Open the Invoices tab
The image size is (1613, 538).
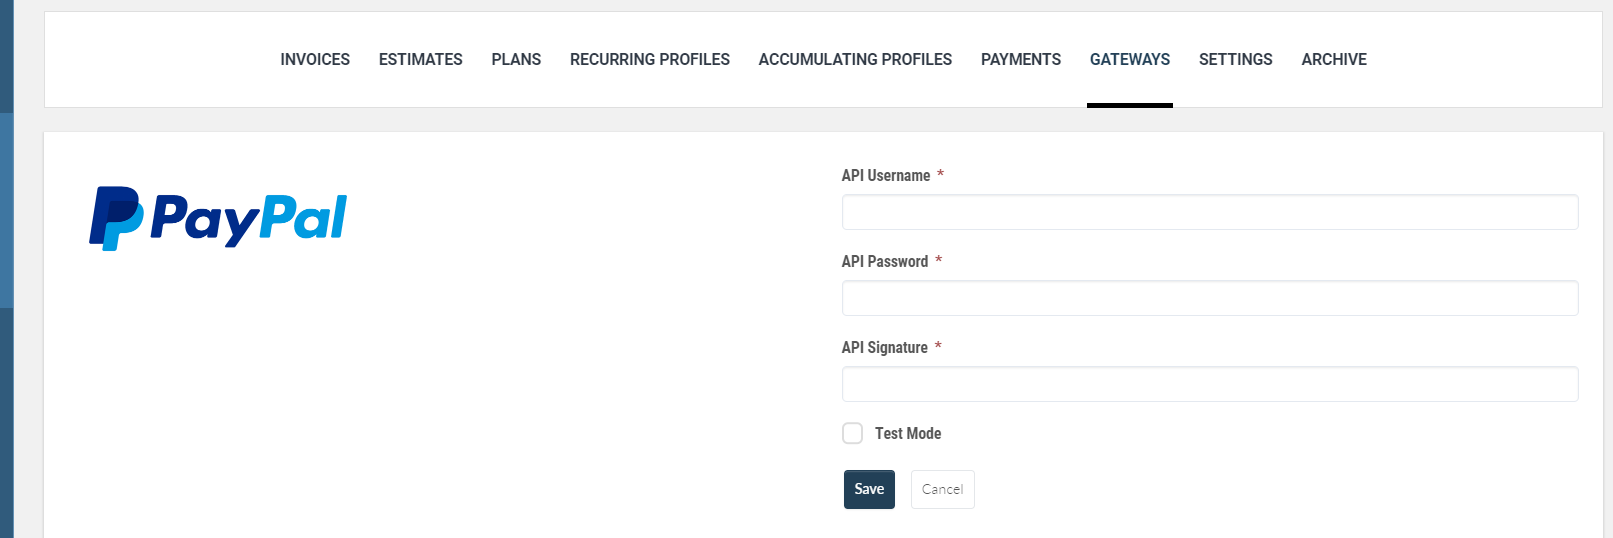point(315,60)
